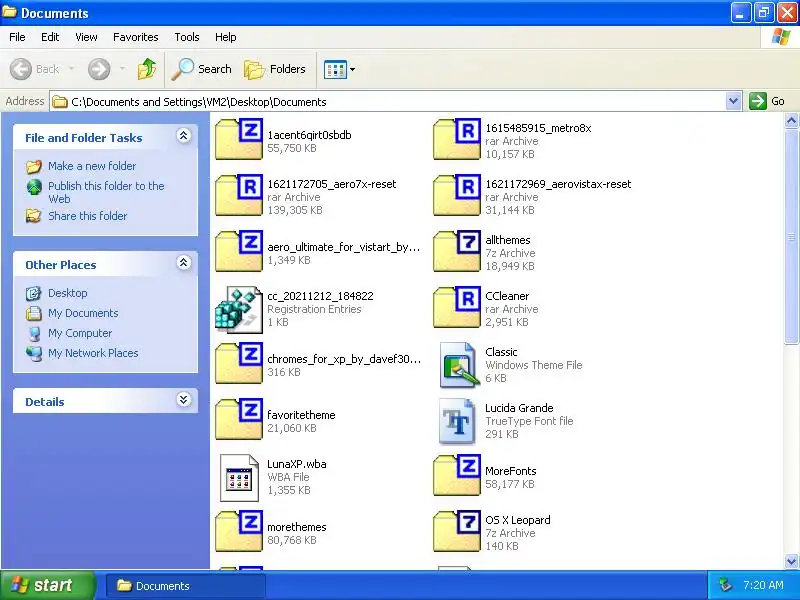Toggle the Folders pane button
The height and width of the screenshot is (600, 800).
275,69
